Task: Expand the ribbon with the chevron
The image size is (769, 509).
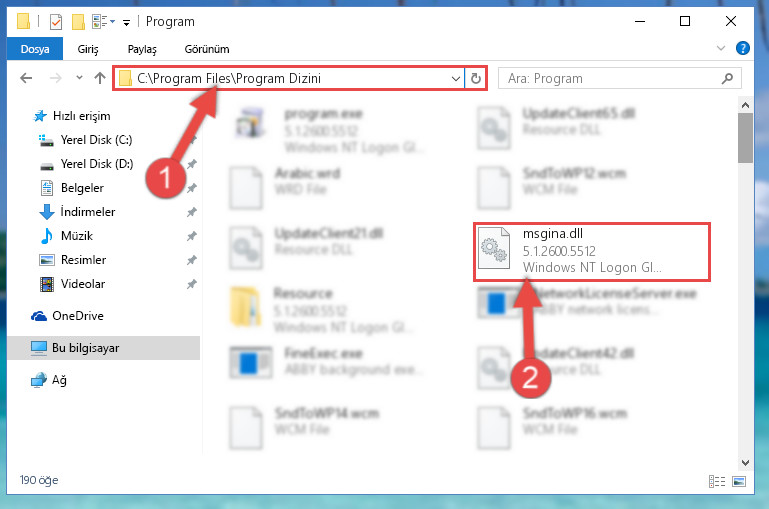Action: [721, 48]
